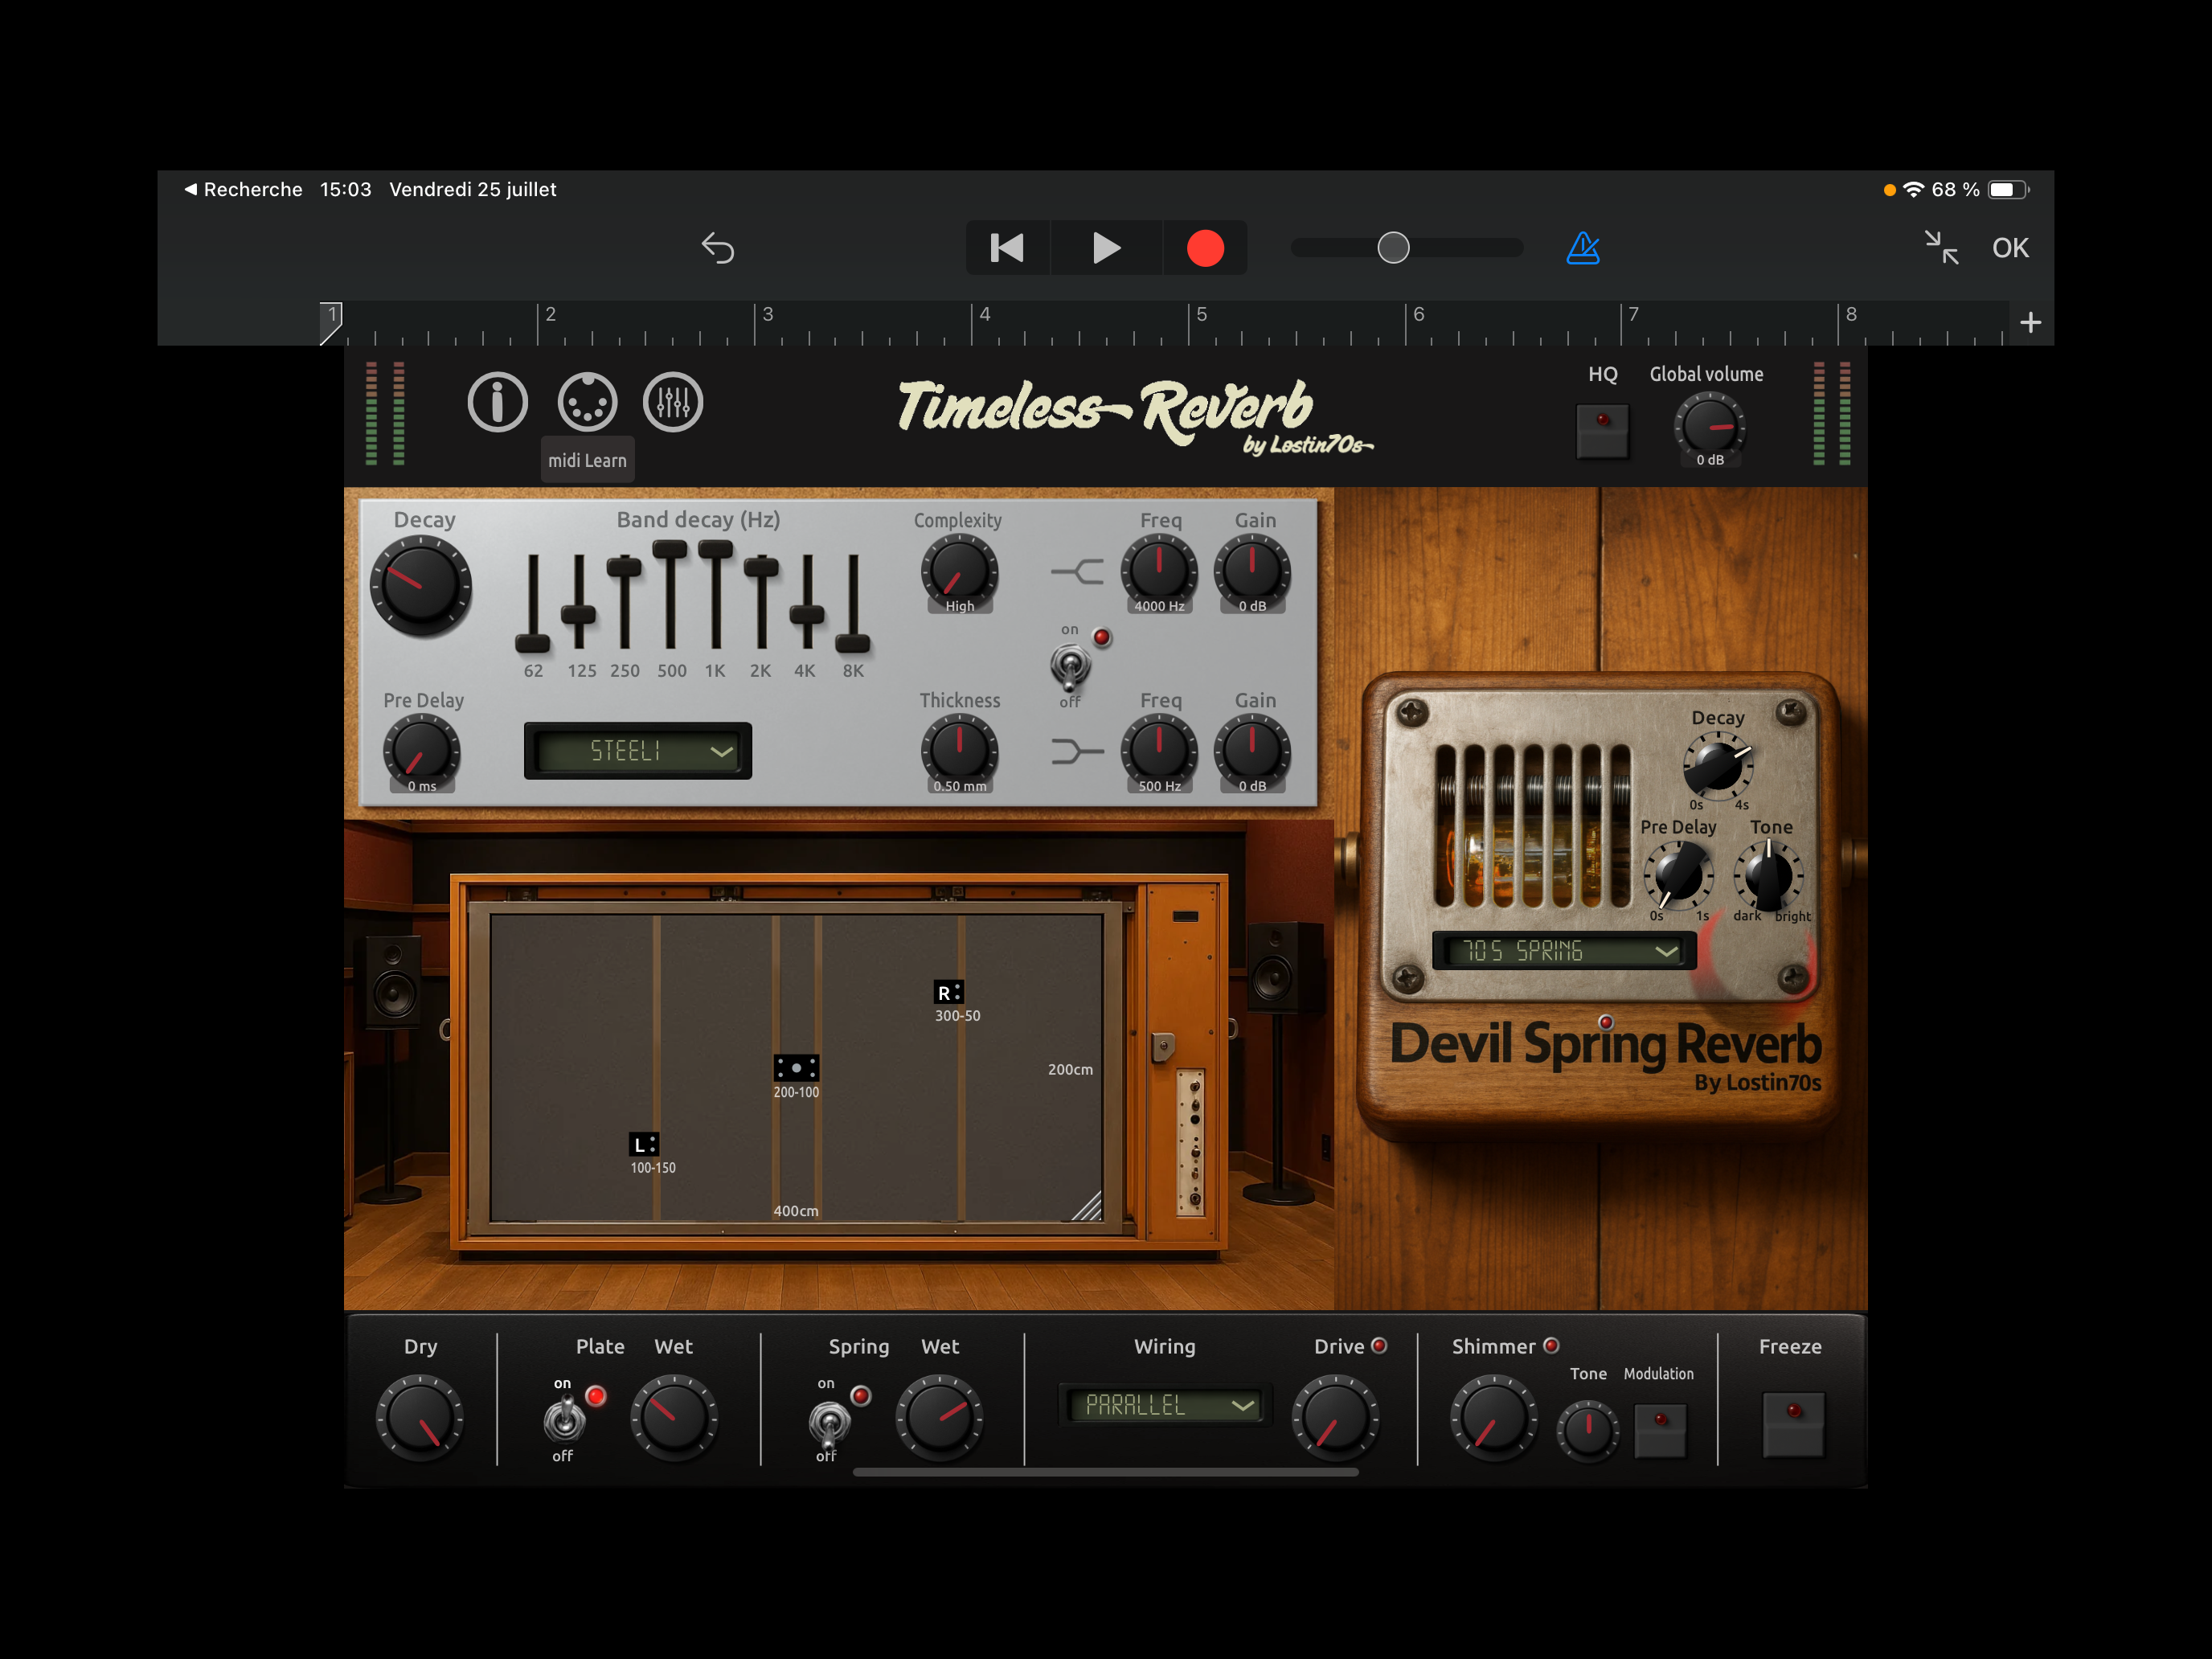The image size is (2212, 1659).
Task: Toggle the Shimmer LED
Action: click(x=1551, y=1345)
